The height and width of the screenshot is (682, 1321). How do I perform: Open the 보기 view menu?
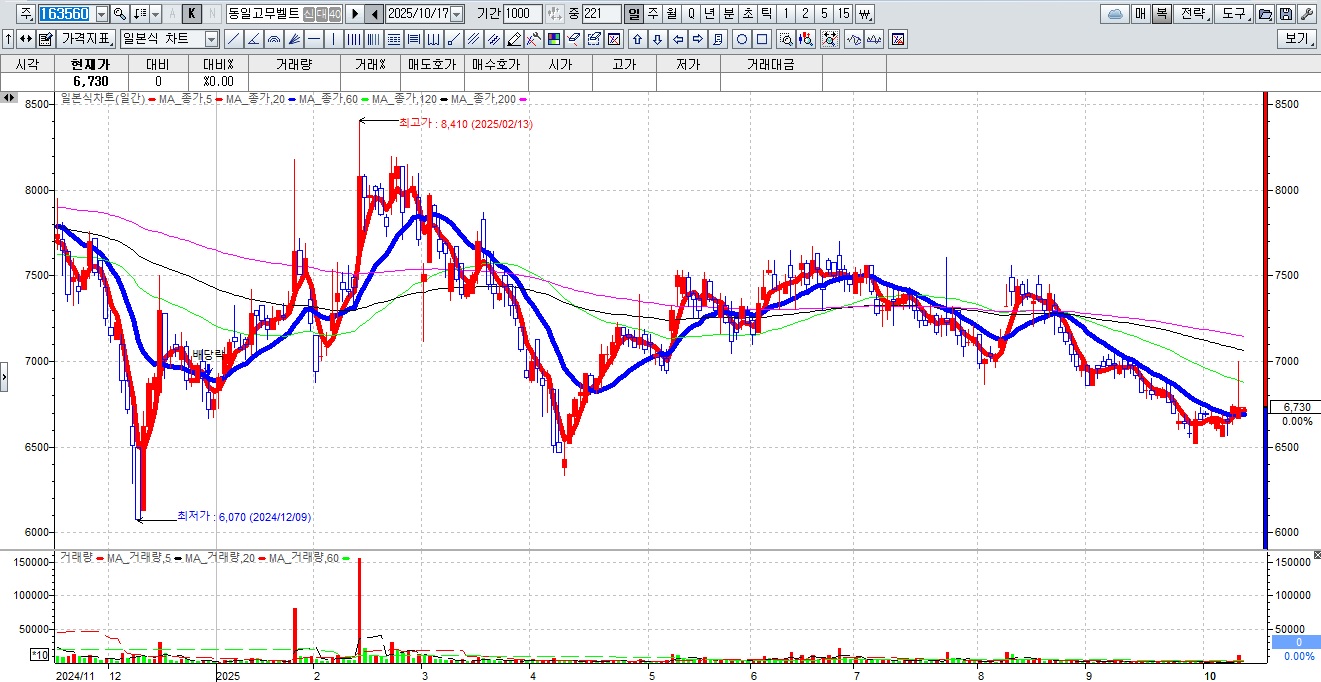(x=1295, y=39)
